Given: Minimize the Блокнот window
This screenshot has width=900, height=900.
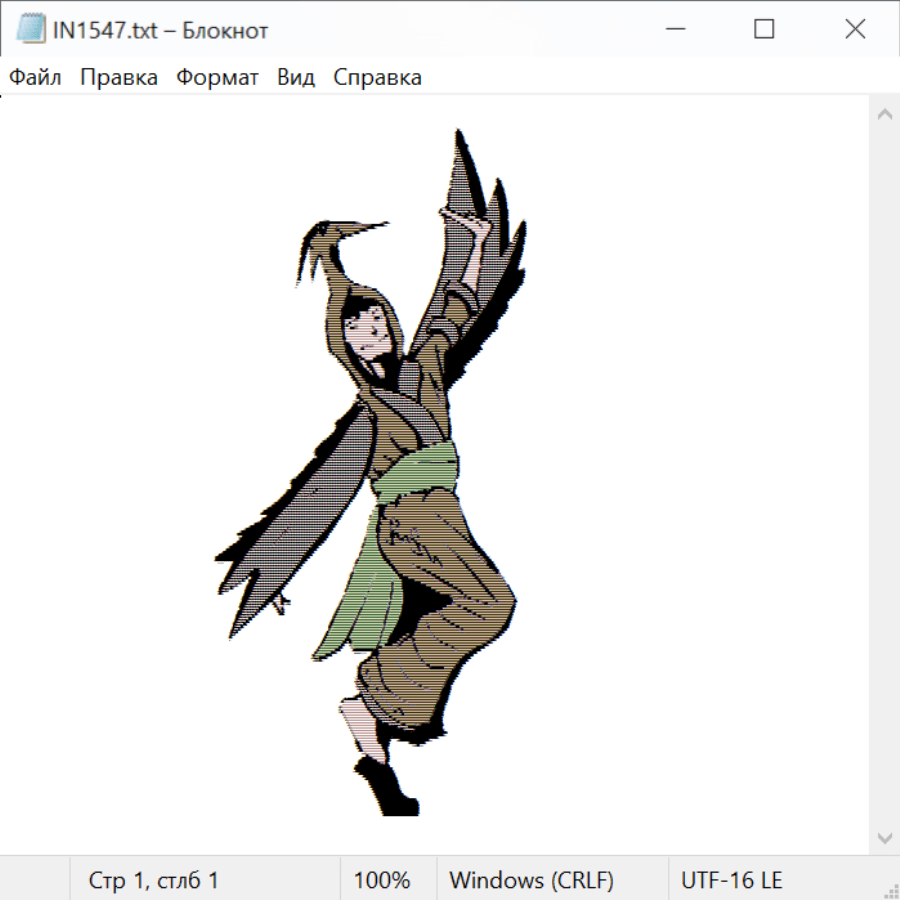Looking at the screenshot, I should 673,30.
